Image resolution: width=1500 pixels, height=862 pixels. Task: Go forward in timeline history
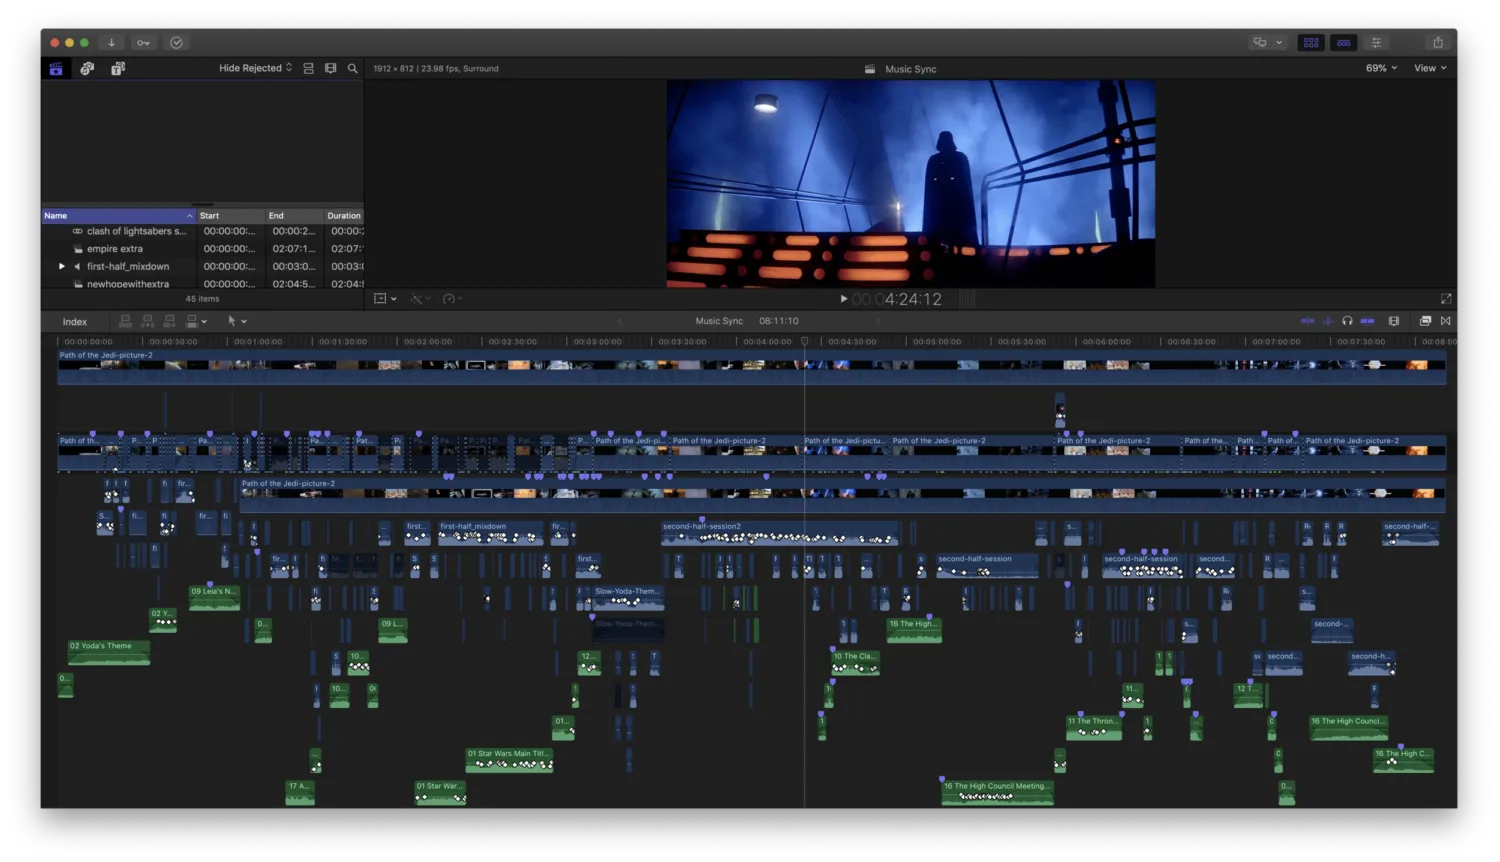pos(878,321)
